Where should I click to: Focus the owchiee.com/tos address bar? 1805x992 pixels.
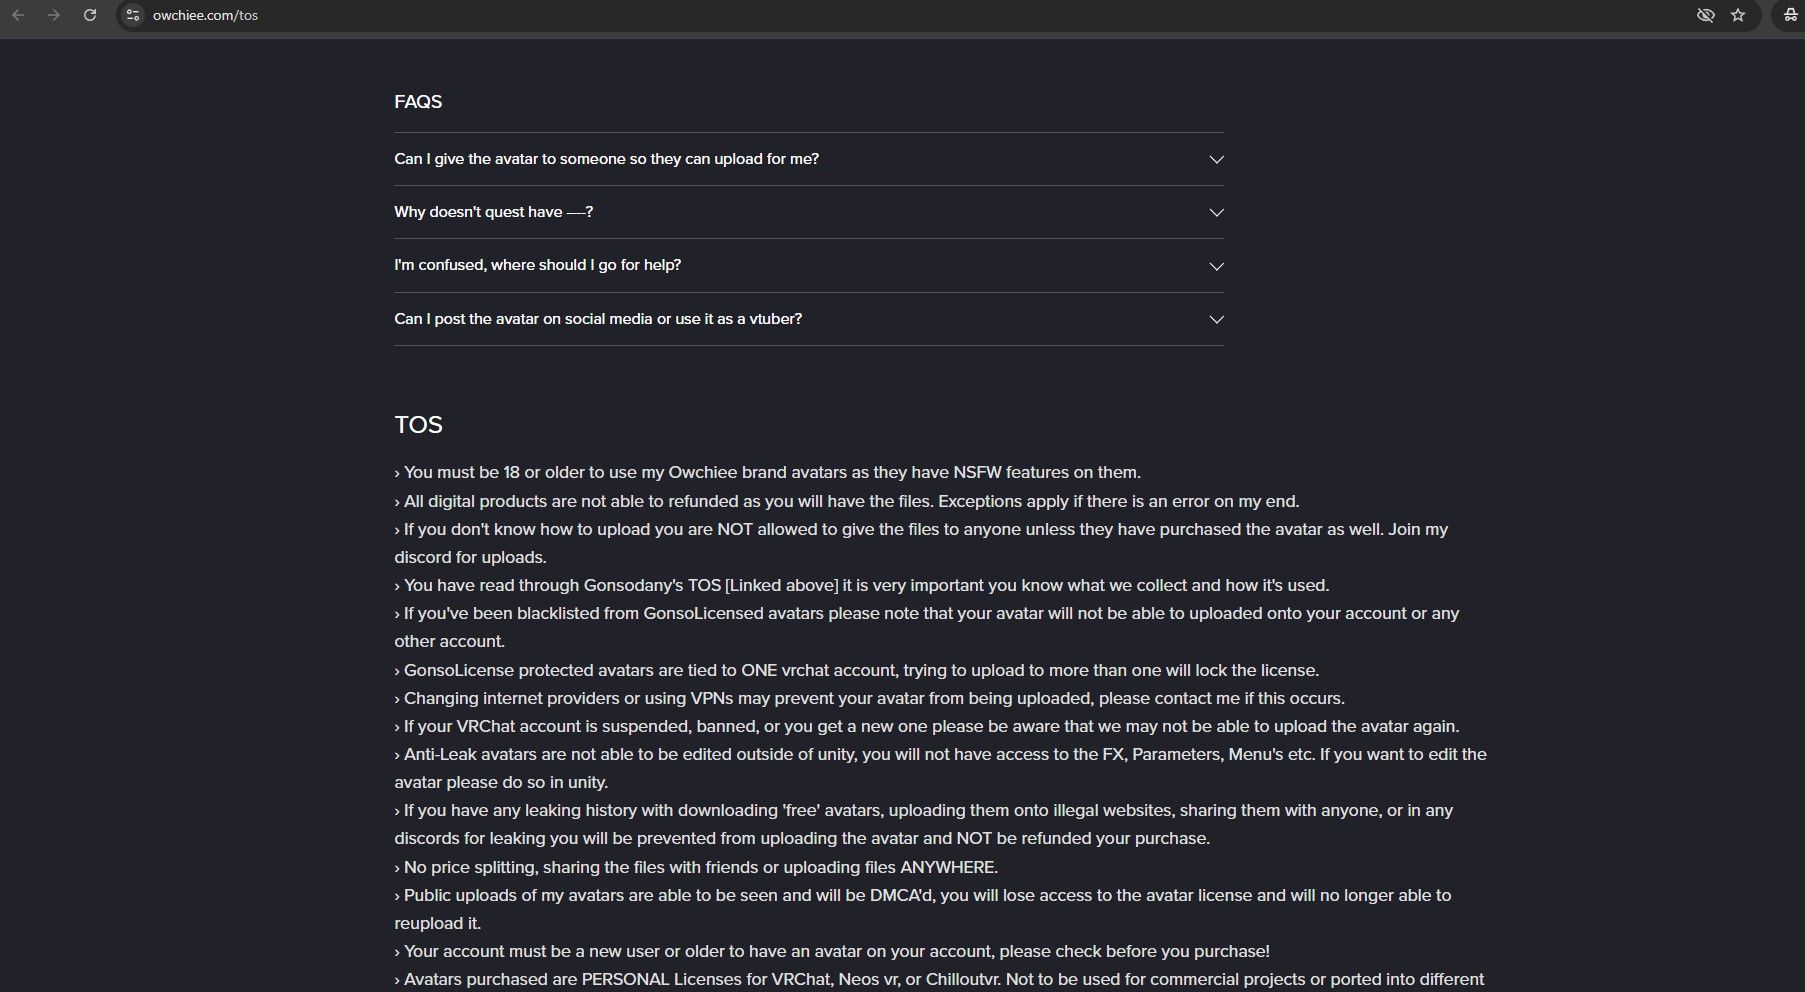pyautogui.click(x=900, y=15)
